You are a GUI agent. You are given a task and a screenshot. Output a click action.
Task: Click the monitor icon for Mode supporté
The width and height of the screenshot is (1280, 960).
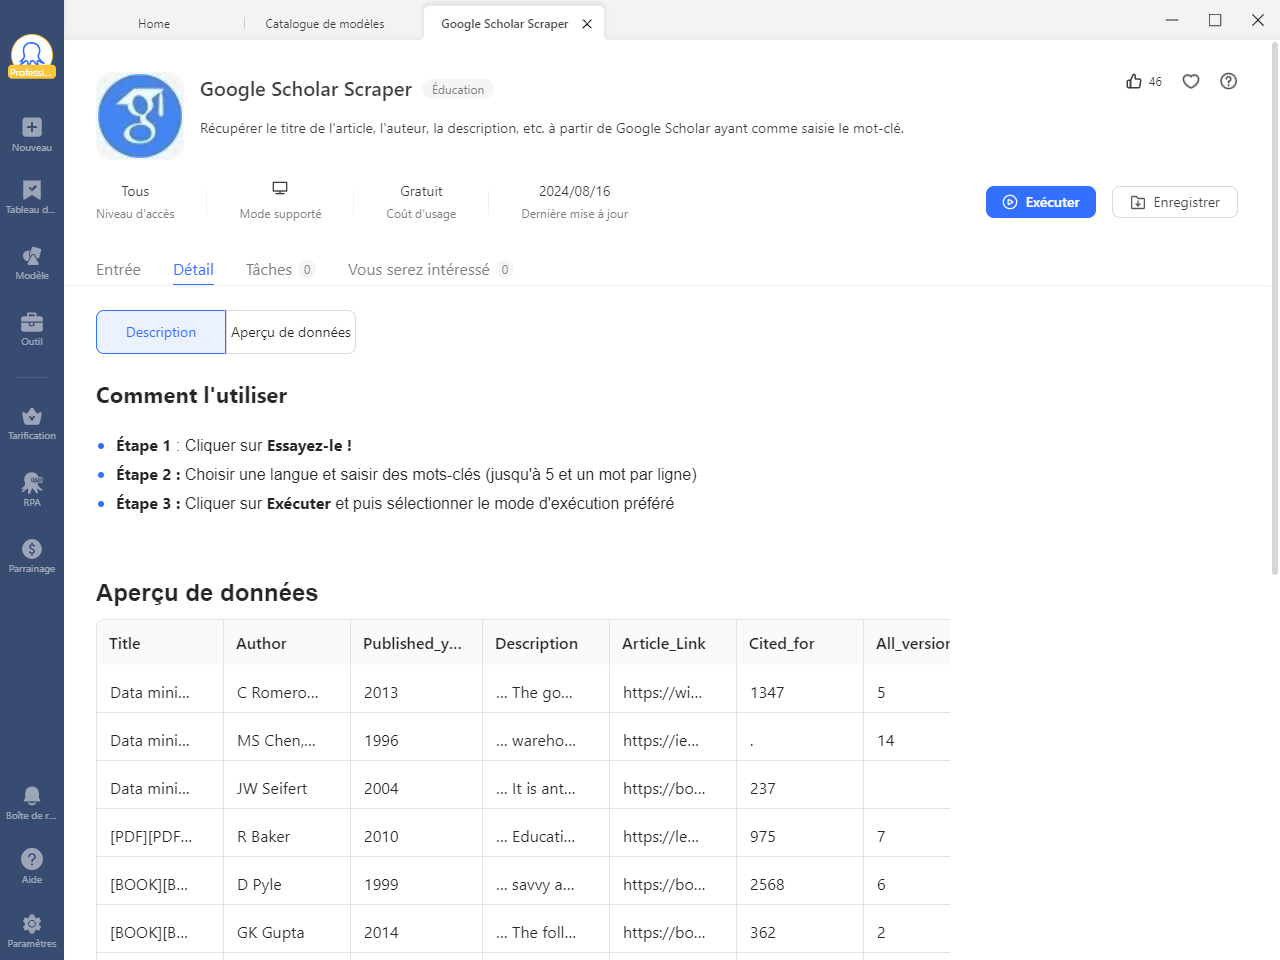280,188
